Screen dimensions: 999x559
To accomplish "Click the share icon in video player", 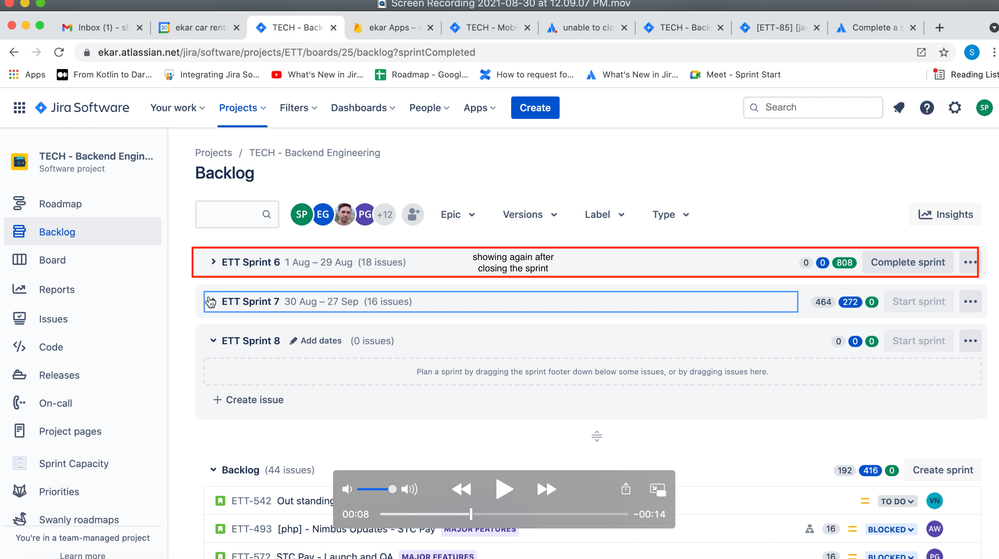I will tap(626, 489).
